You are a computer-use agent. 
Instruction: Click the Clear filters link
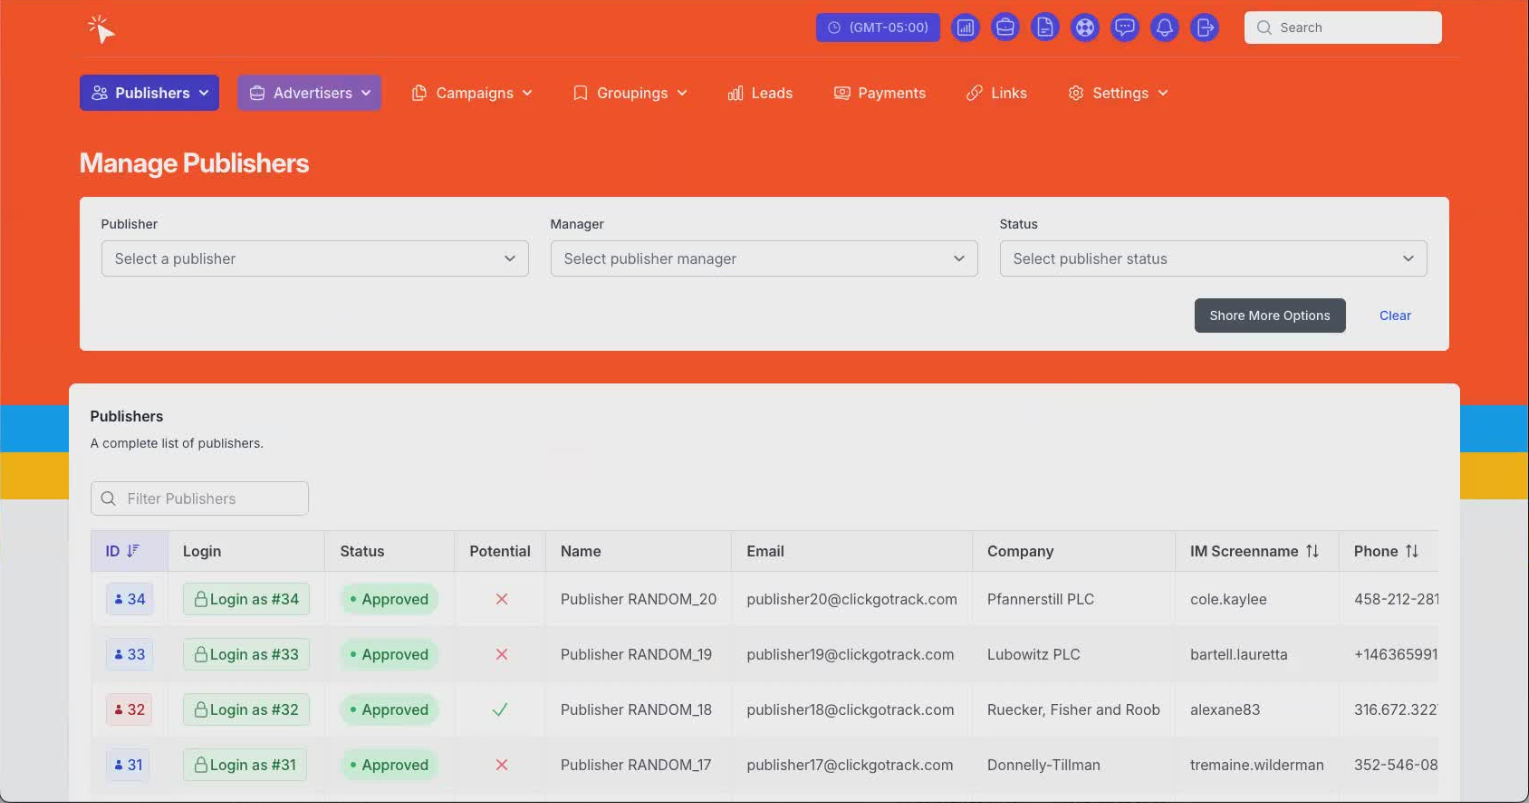click(x=1394, y=316)
